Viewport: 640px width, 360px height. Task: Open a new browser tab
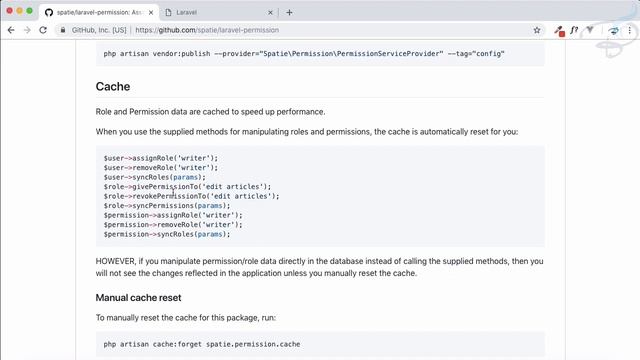pyautogui.click(x=289, y=13)
